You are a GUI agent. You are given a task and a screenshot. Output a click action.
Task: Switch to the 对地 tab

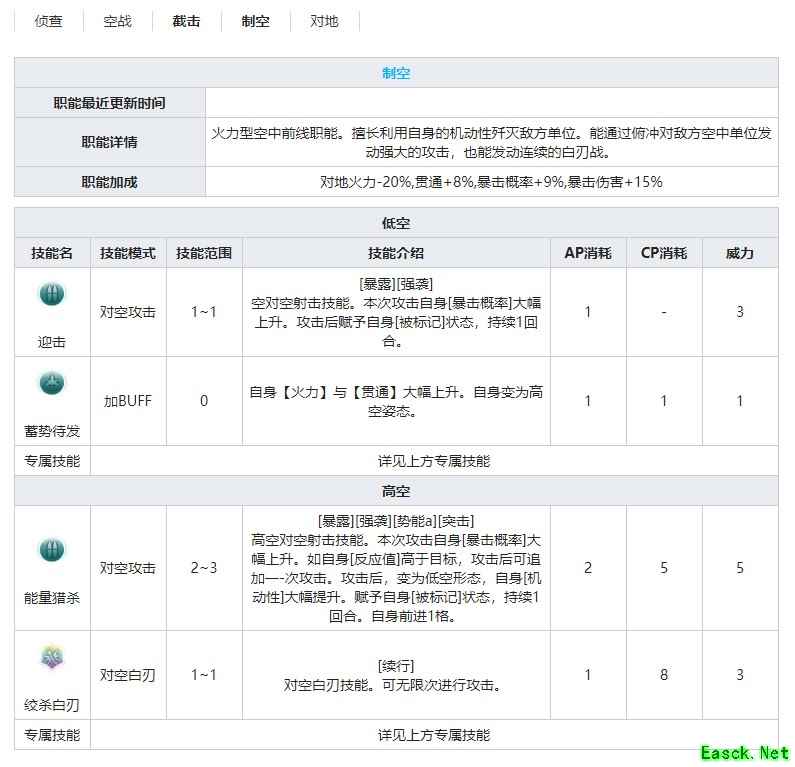(x=324, y=21)
